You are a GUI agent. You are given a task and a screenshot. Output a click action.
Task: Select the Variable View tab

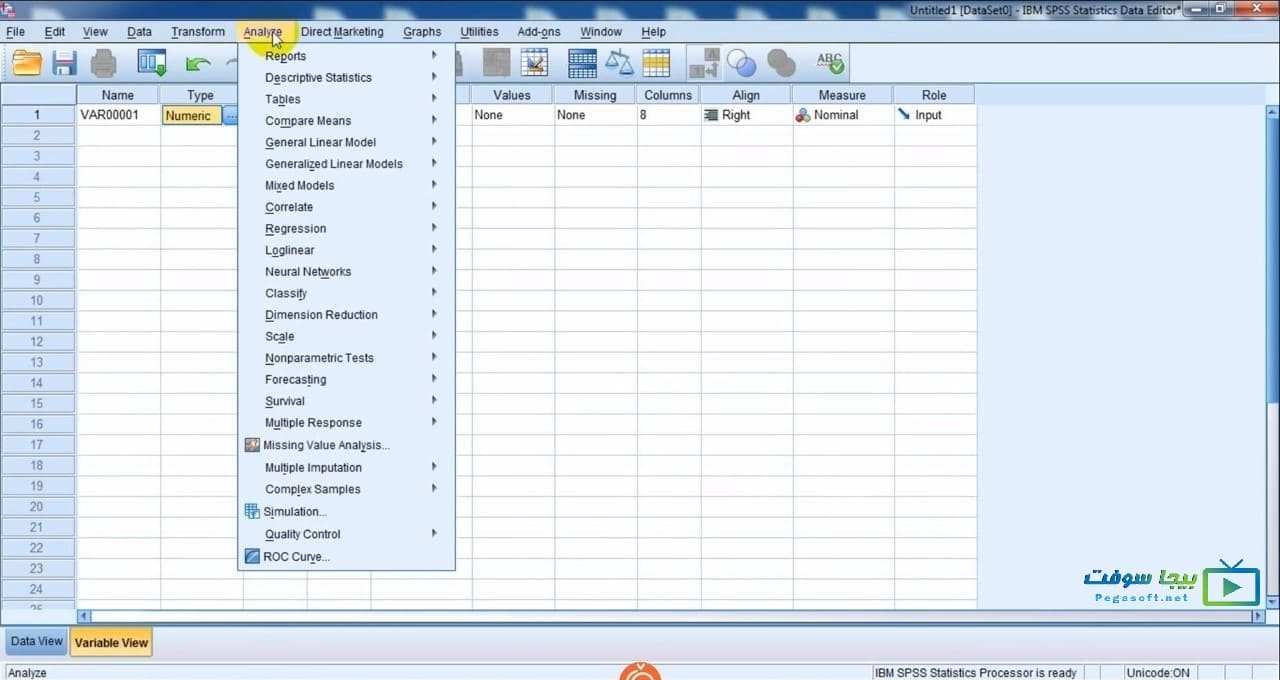pos(111,643)
